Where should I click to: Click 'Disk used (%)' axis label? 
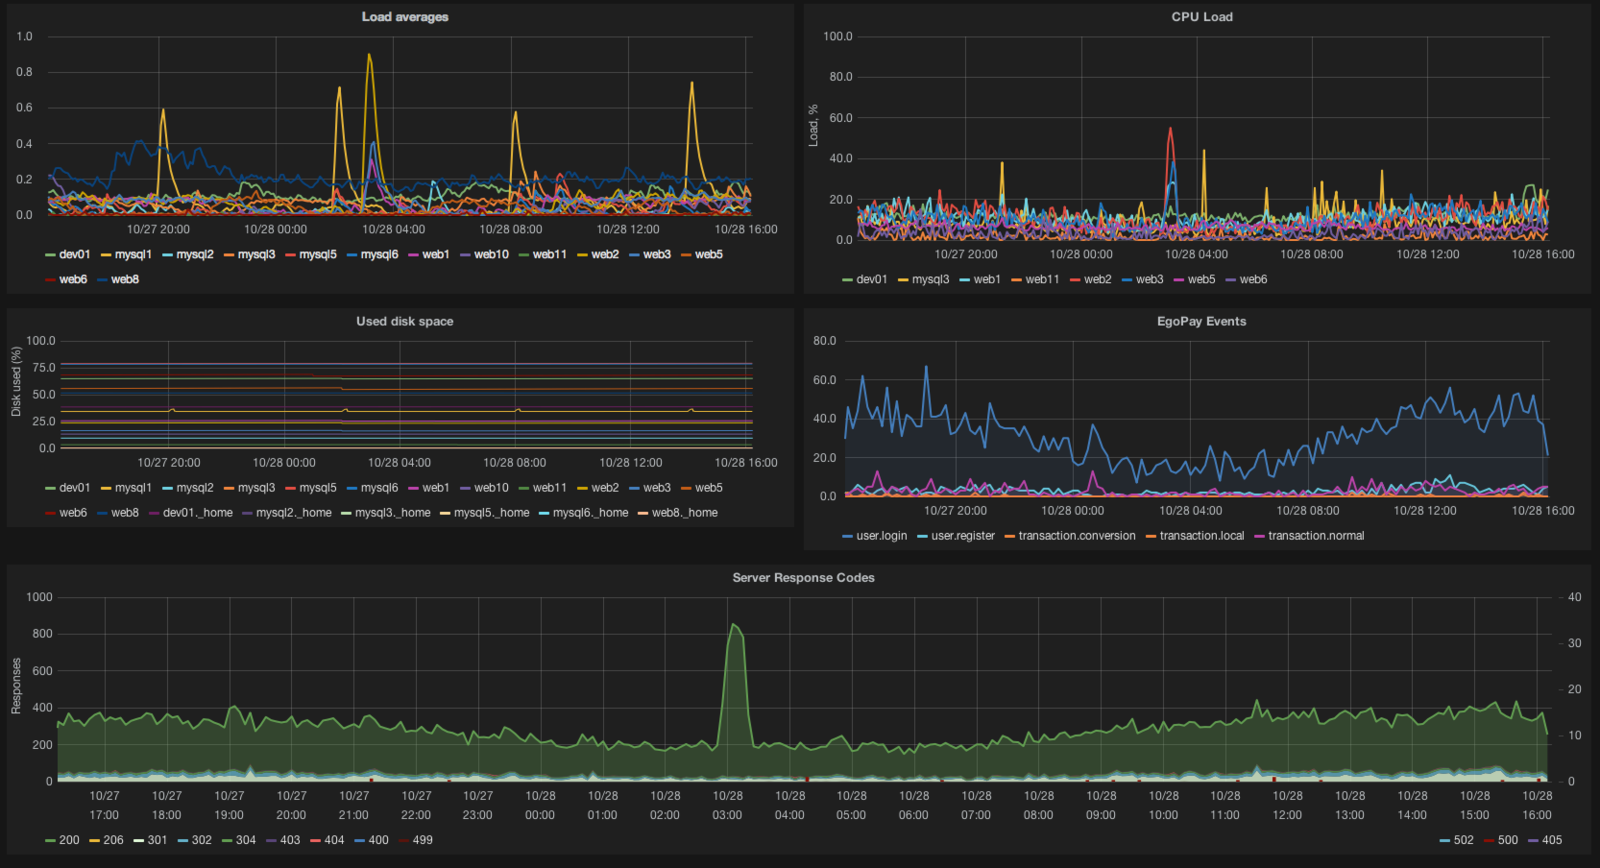[x=16, y=382]
